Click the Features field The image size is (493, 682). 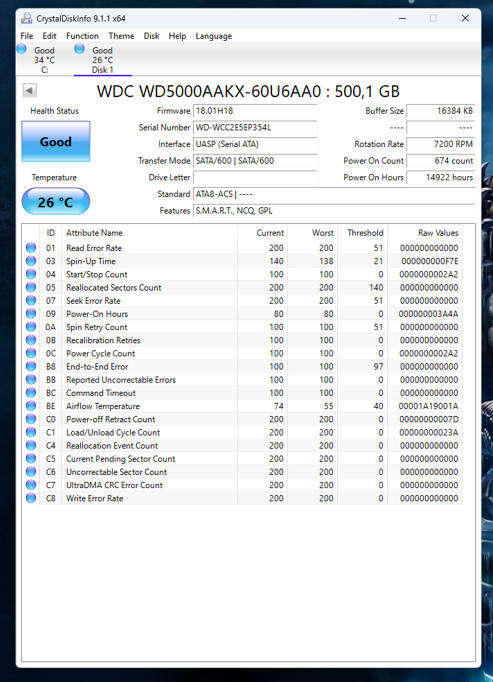[334, 211]
